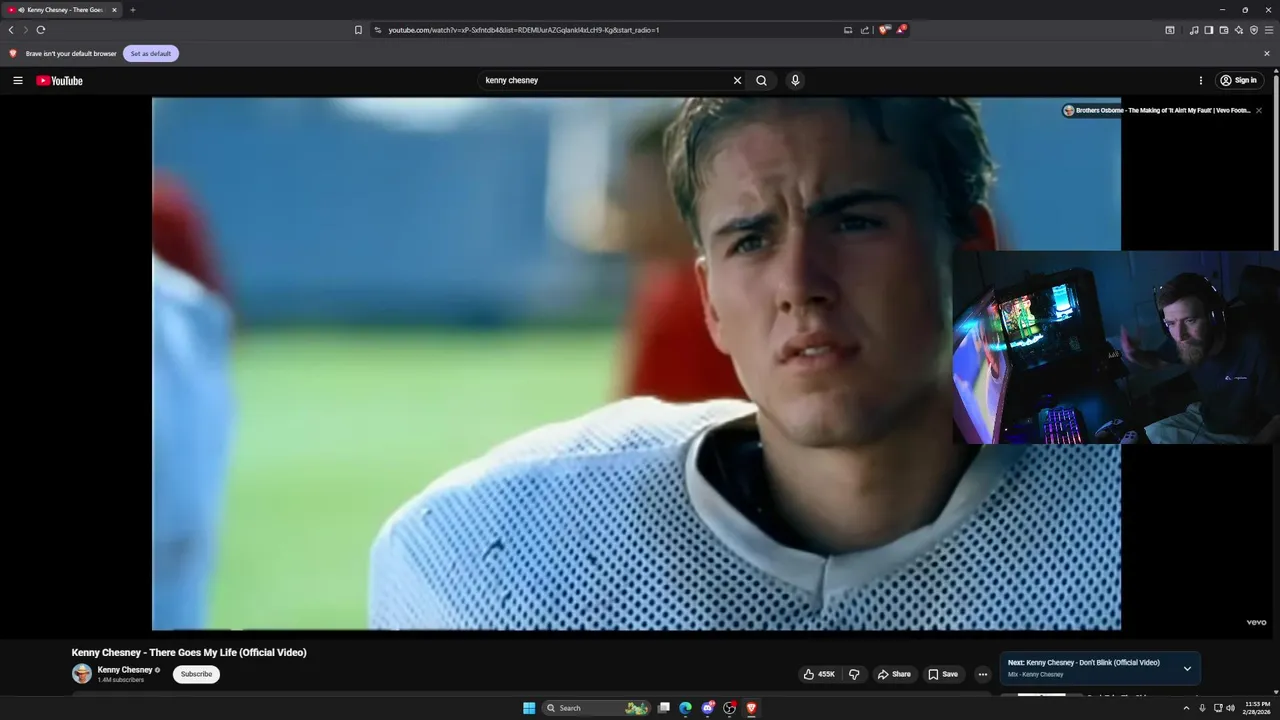Switch to Kenny Chesney browser tab
The image size is (1280, 720).
pos(62,10)
